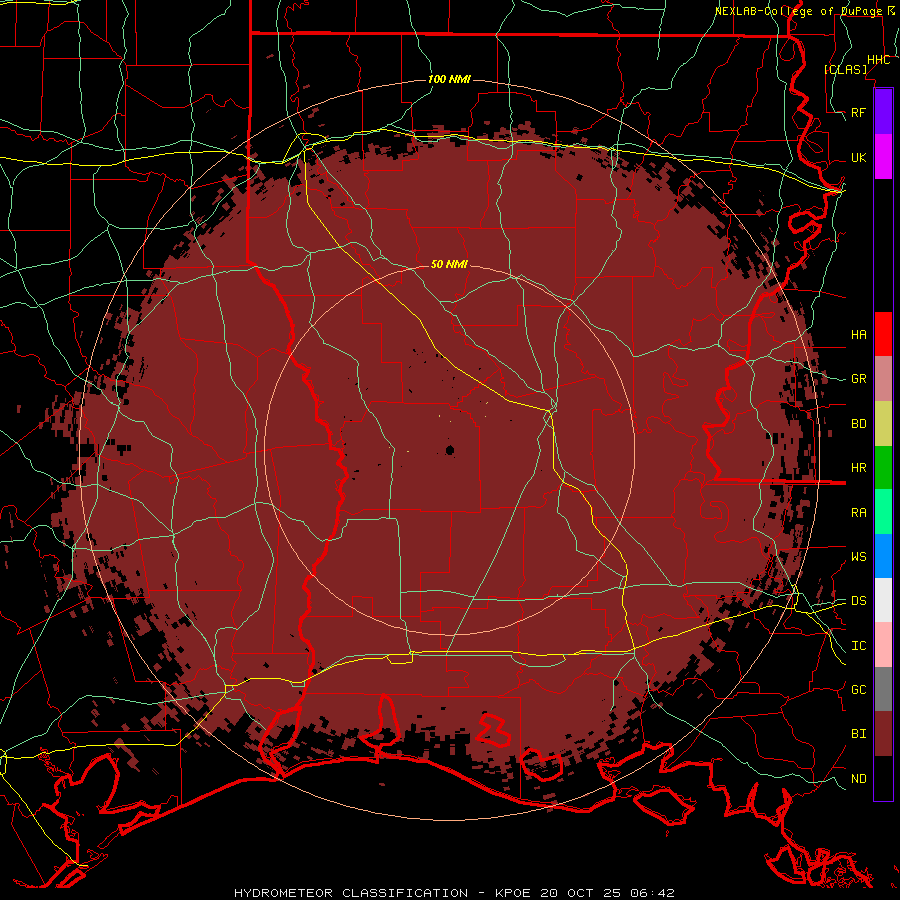
Task: Click the RA legend label
Action: coord(859,513)
